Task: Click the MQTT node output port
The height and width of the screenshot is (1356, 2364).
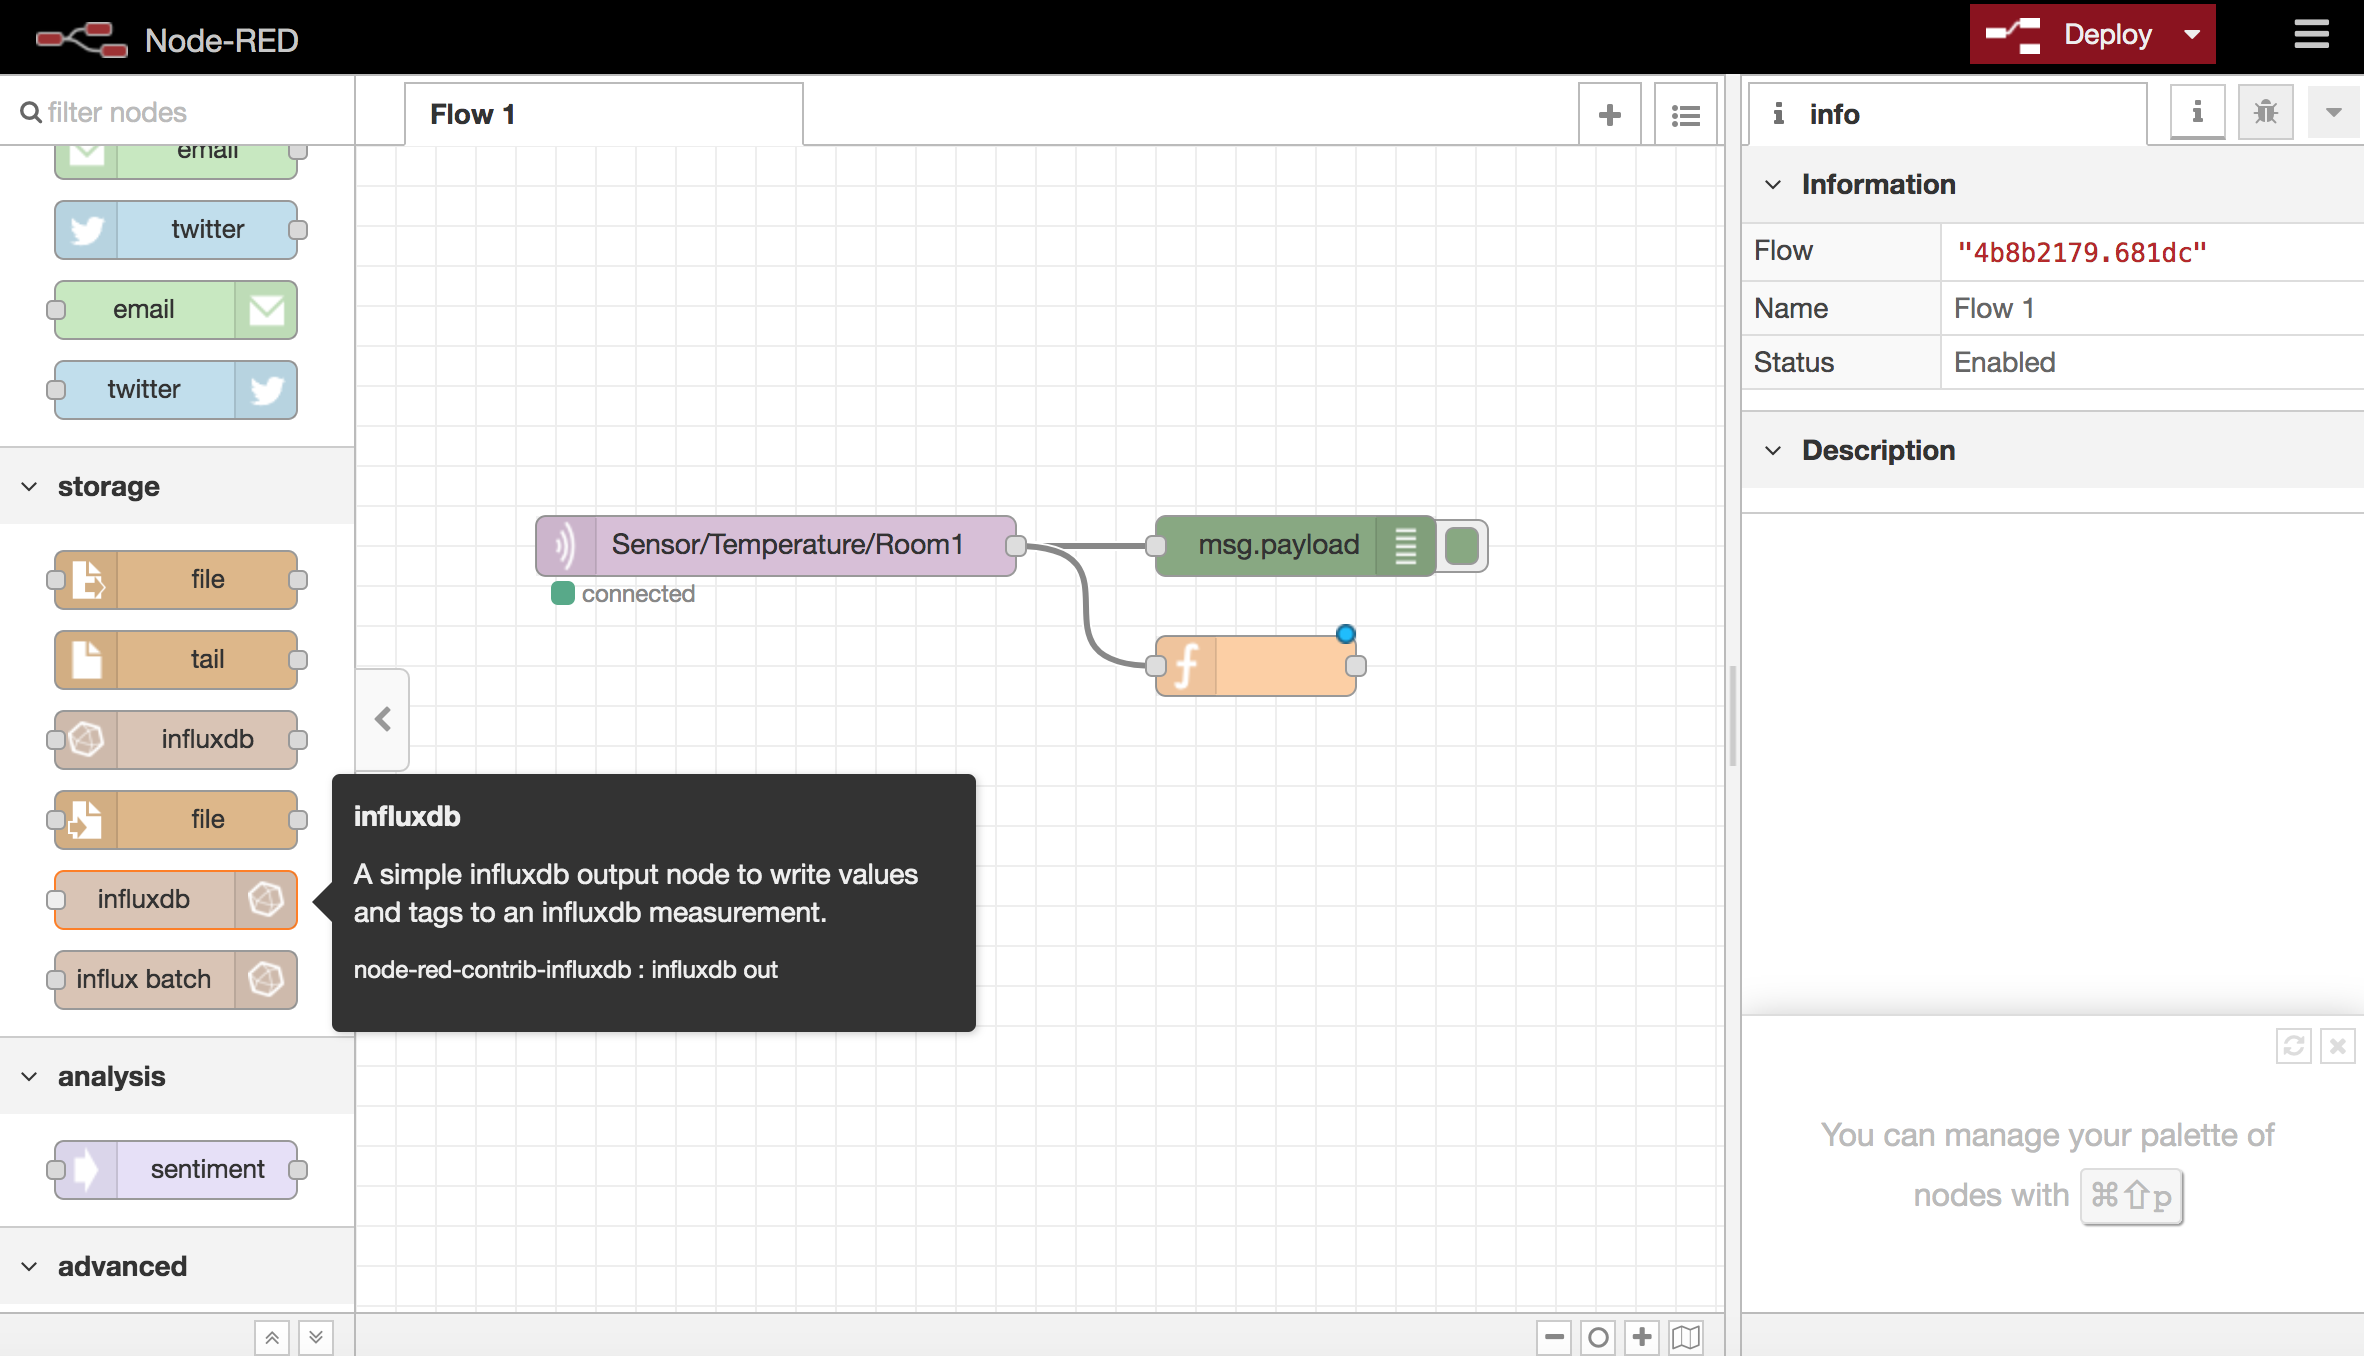Action: 1016,545
